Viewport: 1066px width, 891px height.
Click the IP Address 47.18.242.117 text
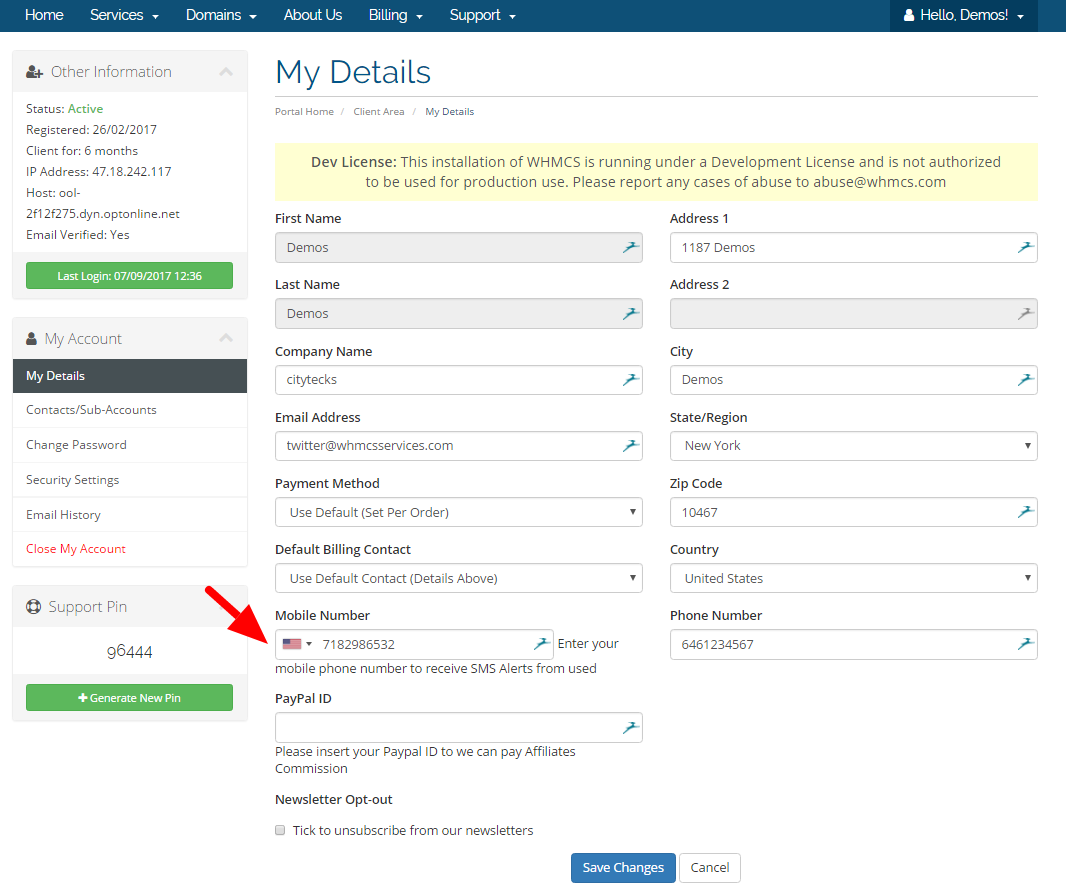99,171
